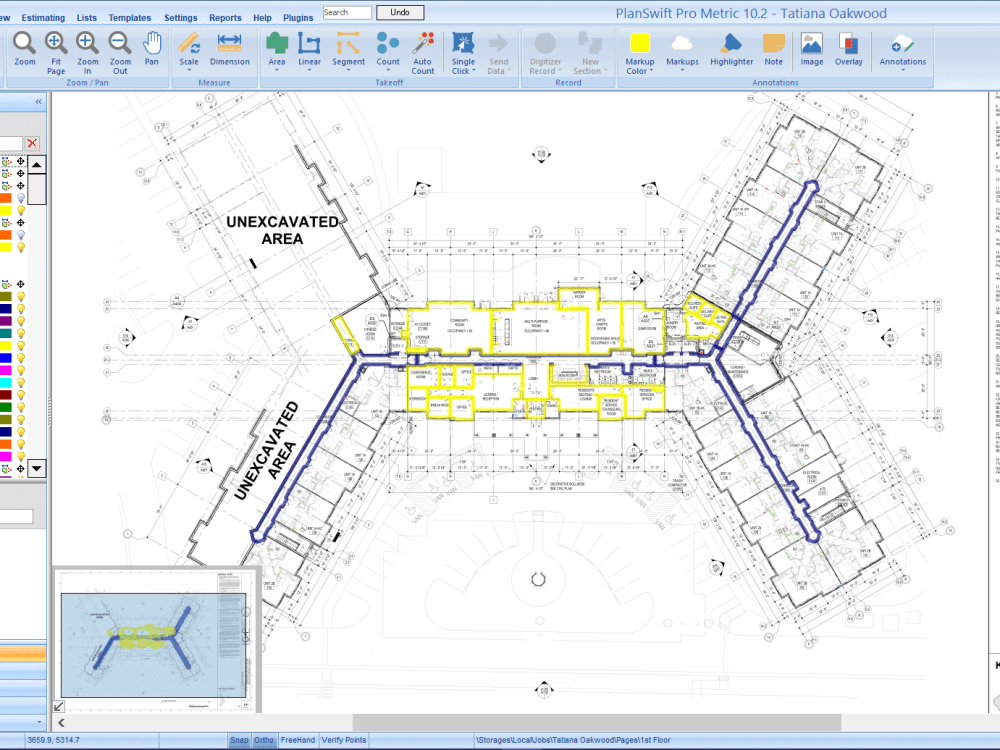Viewport: 1000px width, 750px height.
Task: Activate the Pan hand tool
Action: 151,49
